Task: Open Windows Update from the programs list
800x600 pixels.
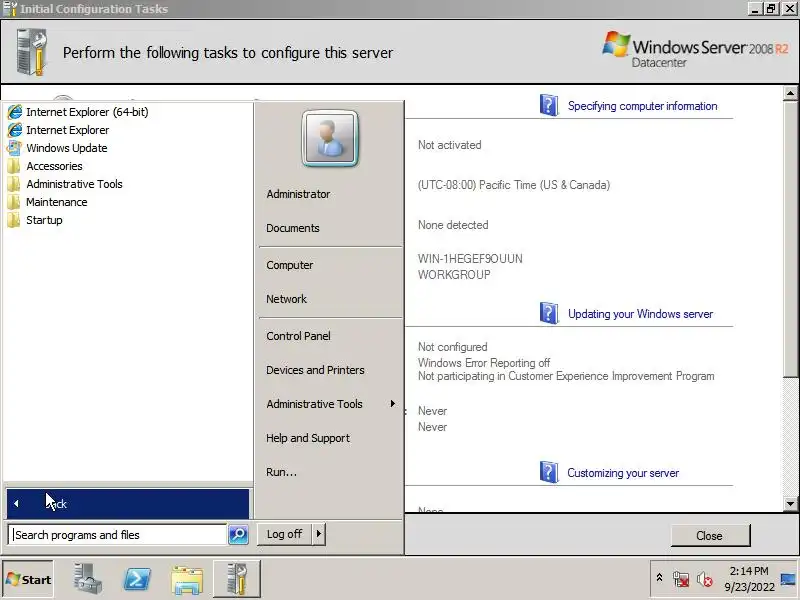Action: click(x=66, y=148)
